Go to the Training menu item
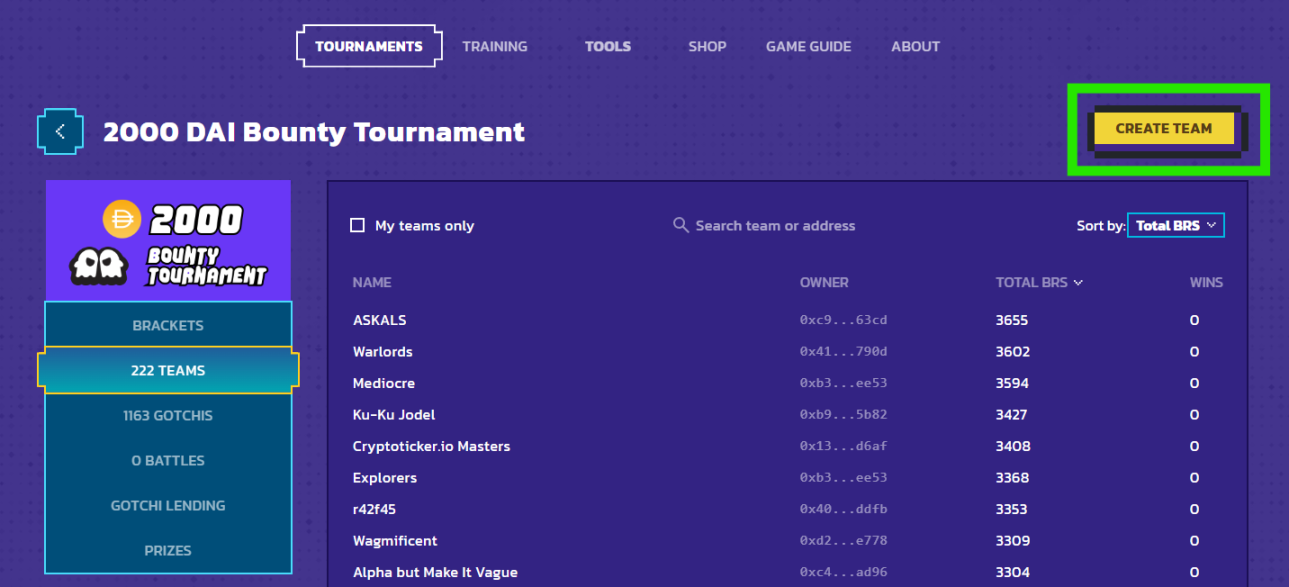 (494, 46)
